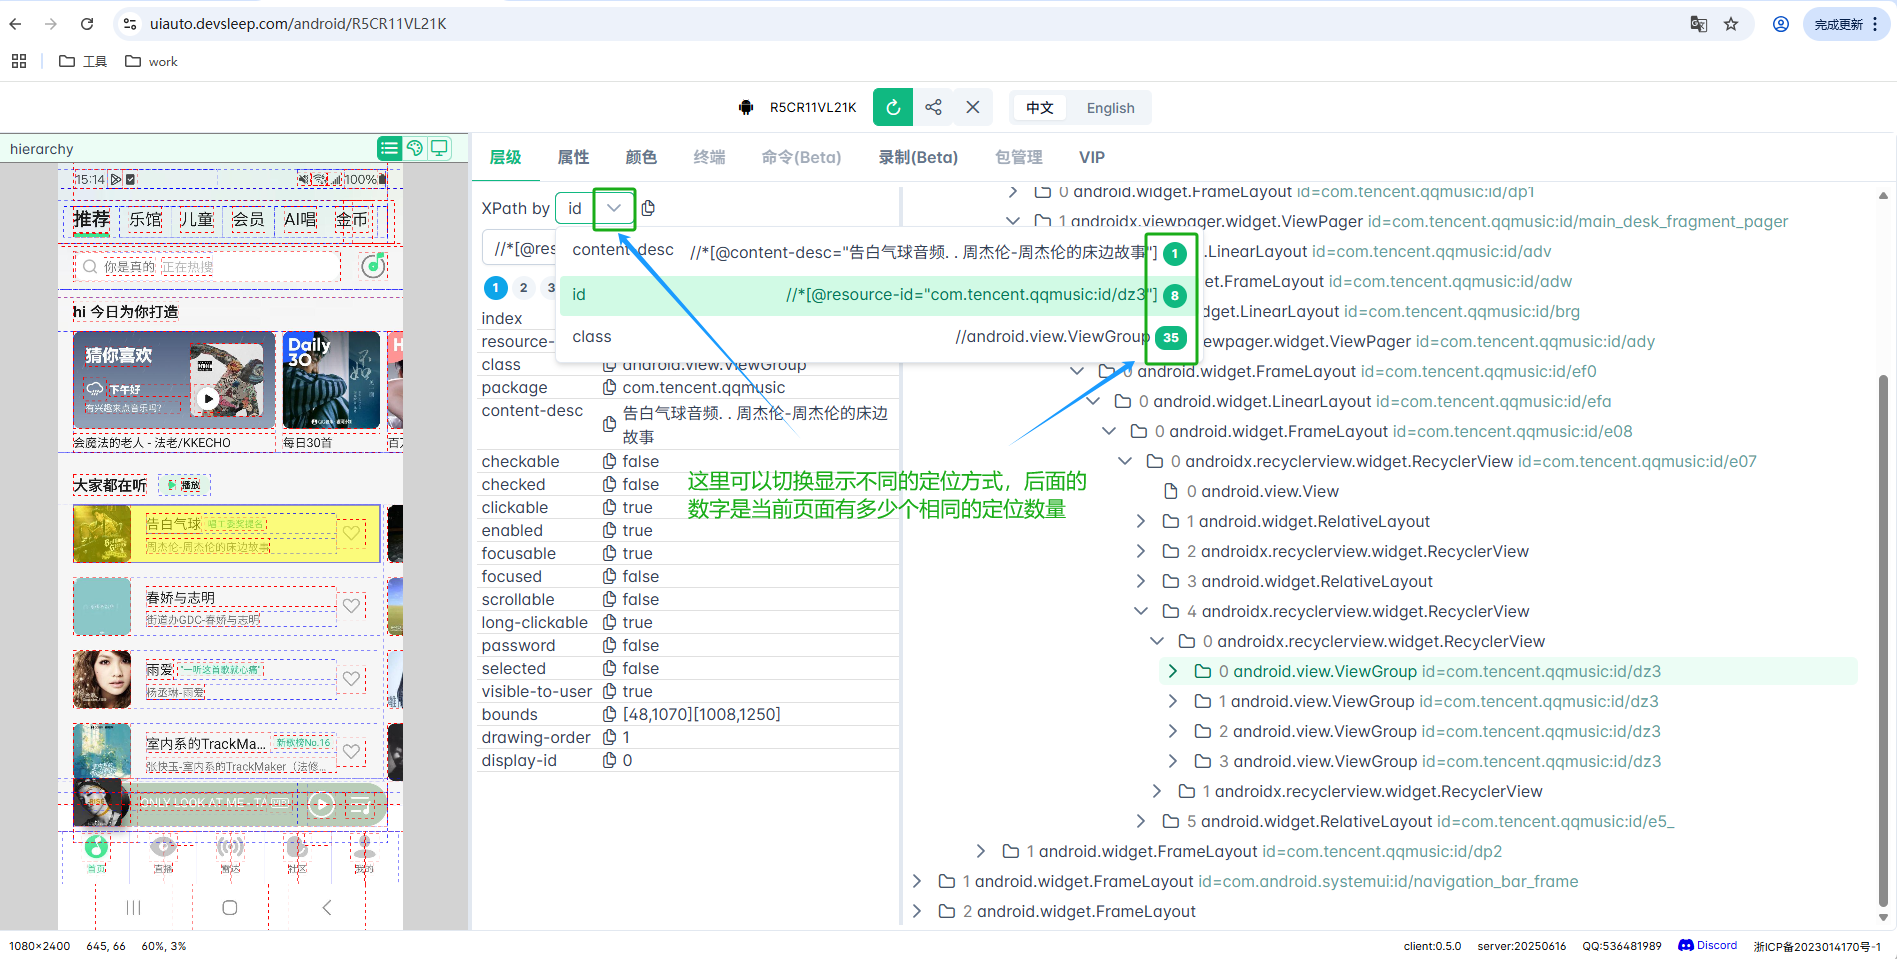Switch to screen mirror view via monitor icon

point(440,148)
